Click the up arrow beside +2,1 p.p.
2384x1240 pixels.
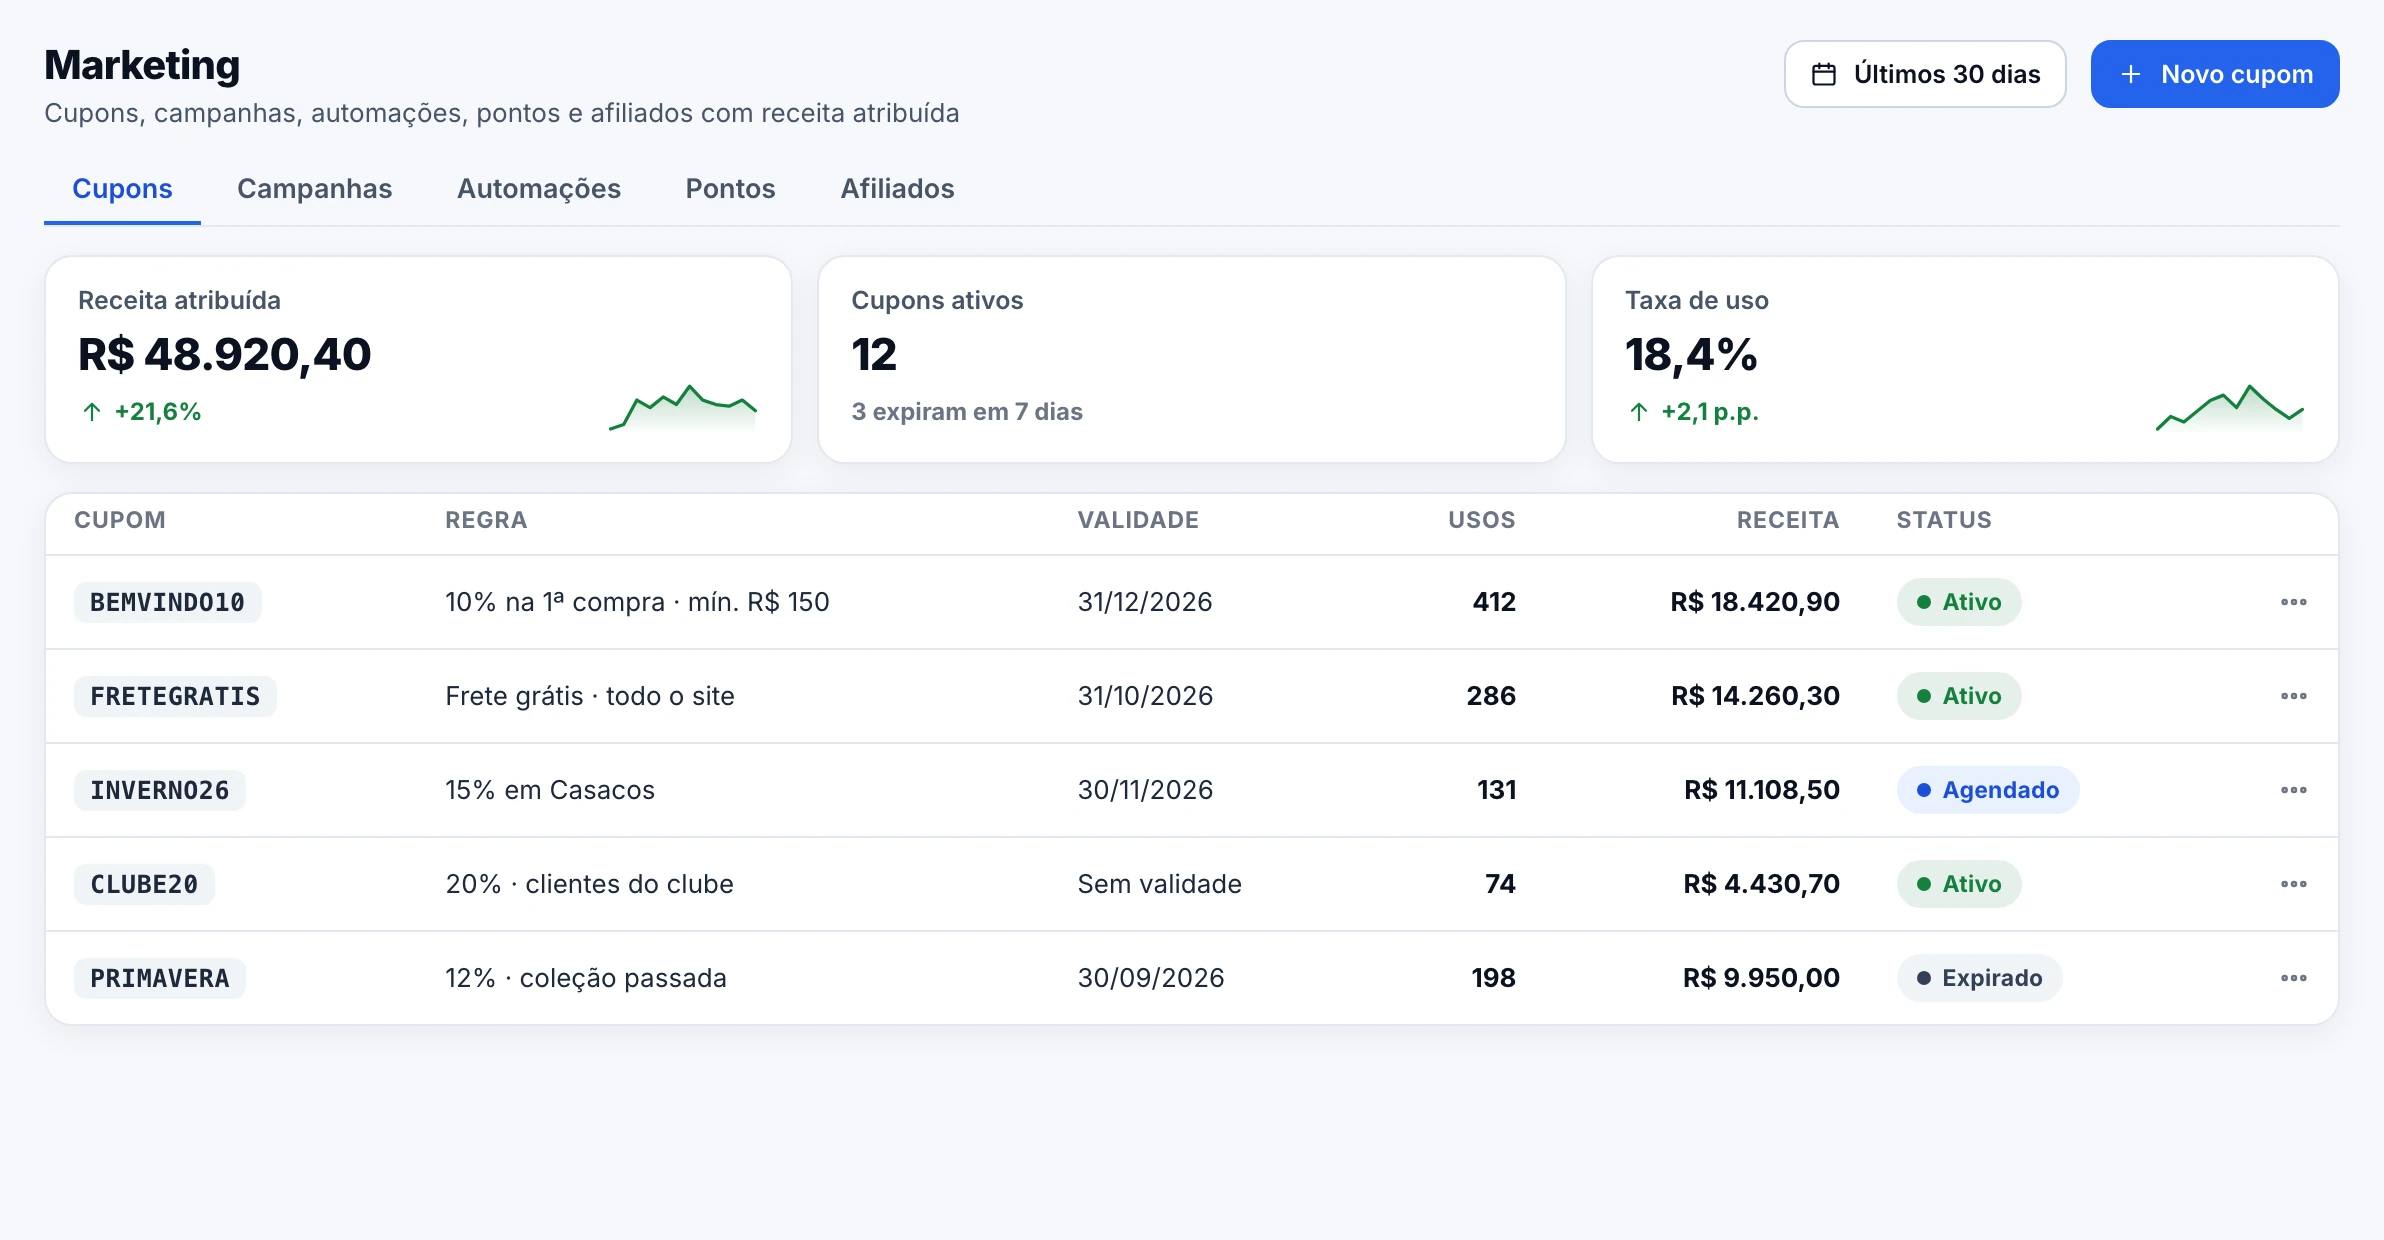tap(1638, 412)
